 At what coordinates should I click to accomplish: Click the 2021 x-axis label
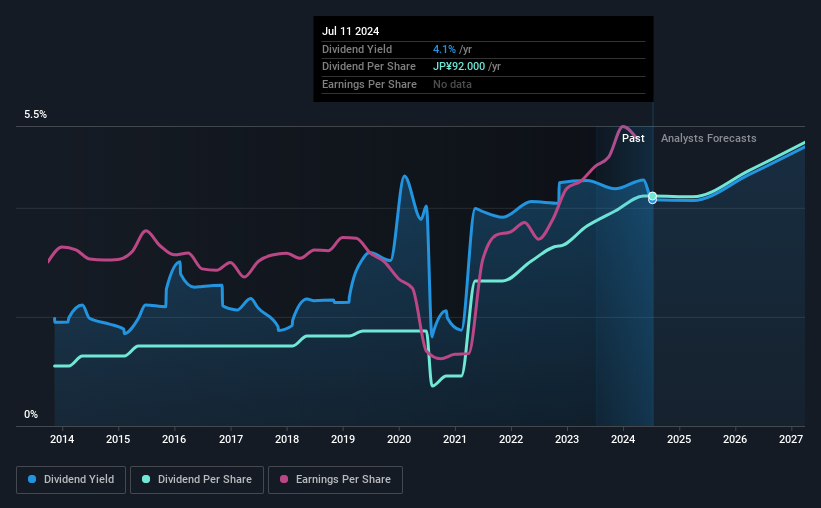454,439
